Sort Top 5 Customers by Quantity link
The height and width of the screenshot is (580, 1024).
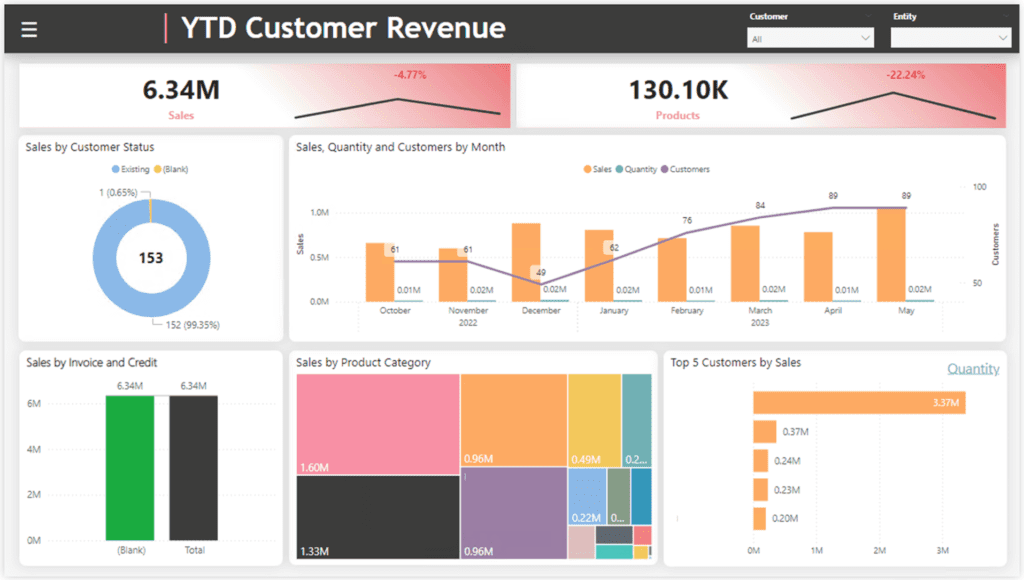click(973, 368)
